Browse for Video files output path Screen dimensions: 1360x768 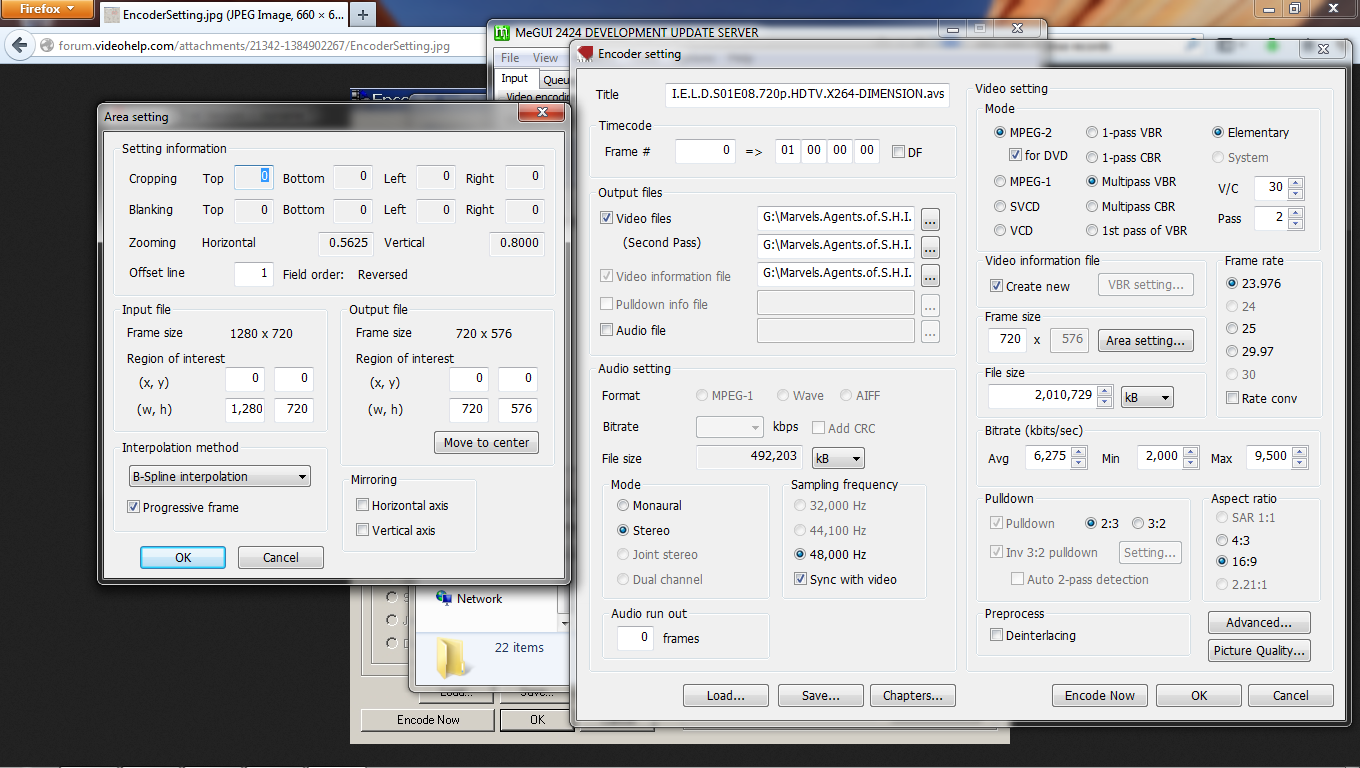[x=930, y=218]
